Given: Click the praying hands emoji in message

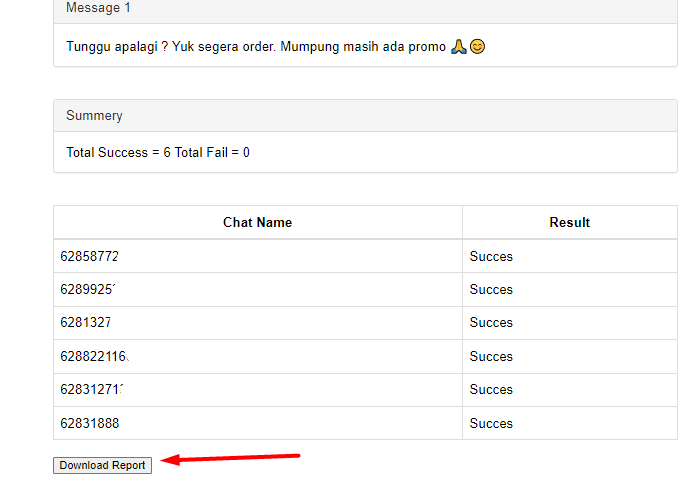Looking at the screenshot, I should click(459, 47).
